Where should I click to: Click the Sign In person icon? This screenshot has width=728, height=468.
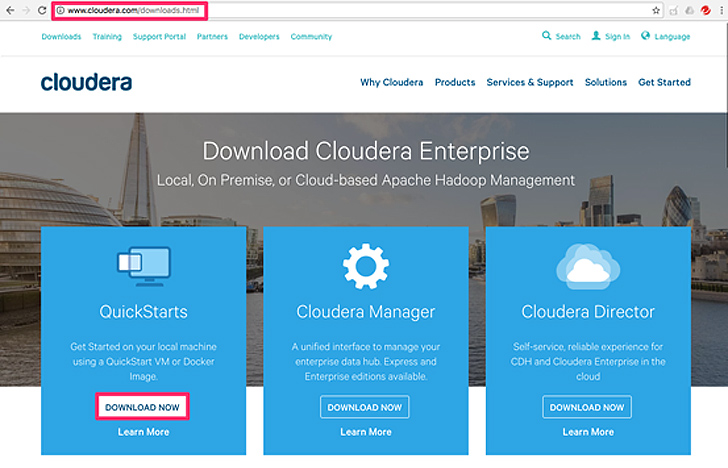[x=596, y=35]
